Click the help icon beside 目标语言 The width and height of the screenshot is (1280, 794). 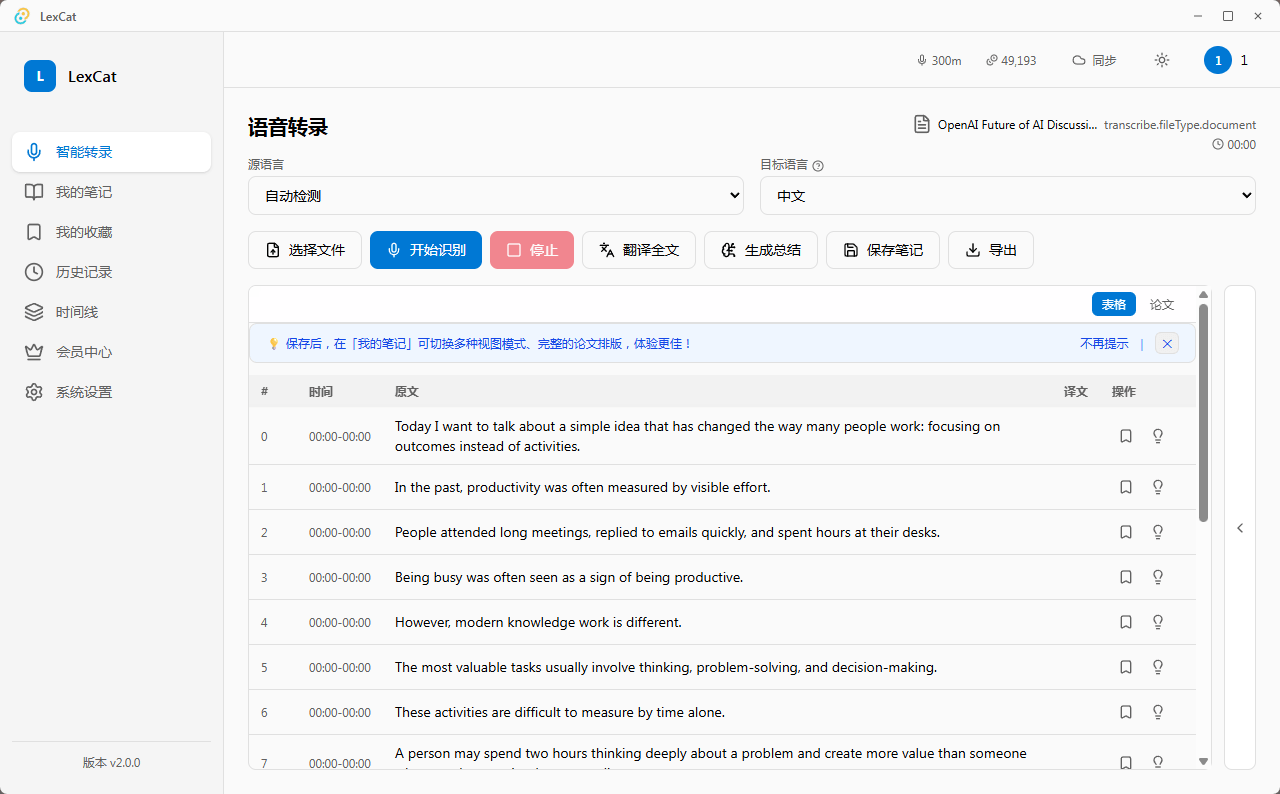(x=818, y=166)
